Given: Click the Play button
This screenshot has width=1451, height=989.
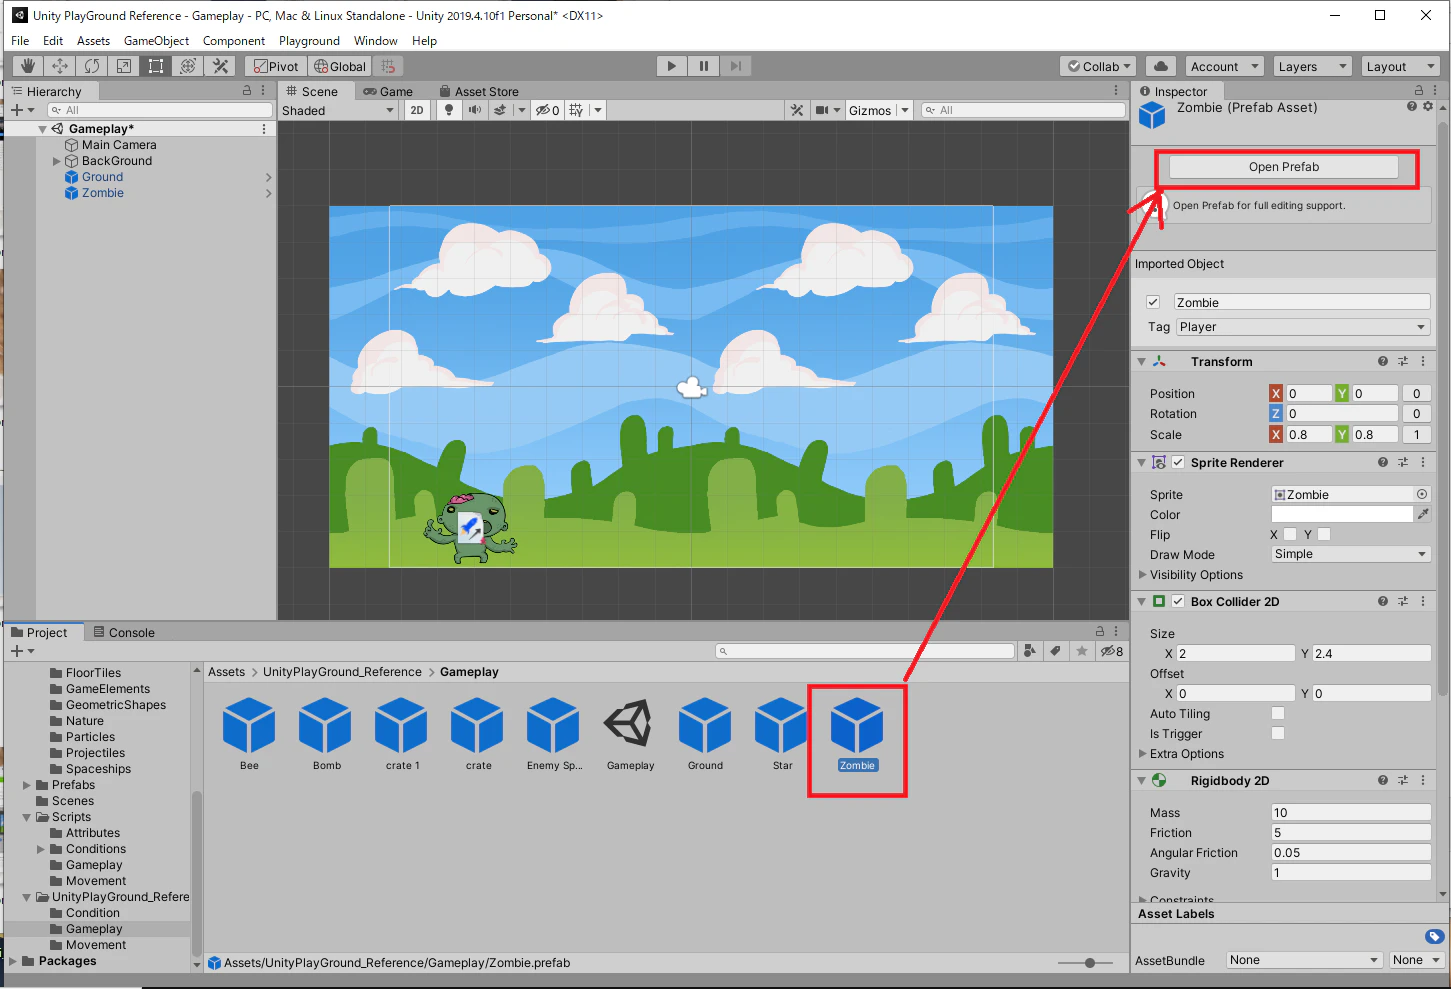Looking at the screenshot, I should 672,66.
